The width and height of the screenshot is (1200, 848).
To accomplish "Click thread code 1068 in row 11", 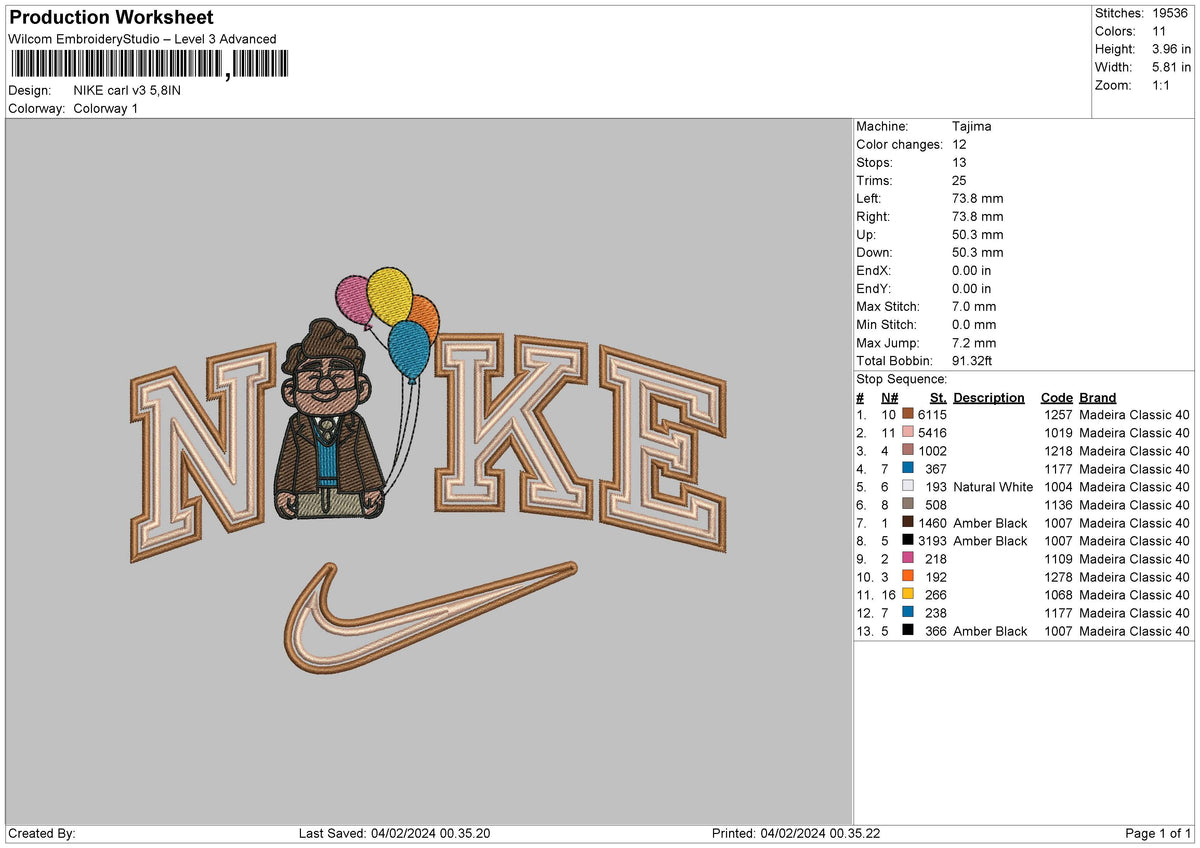I will [x=1058, y=595].
